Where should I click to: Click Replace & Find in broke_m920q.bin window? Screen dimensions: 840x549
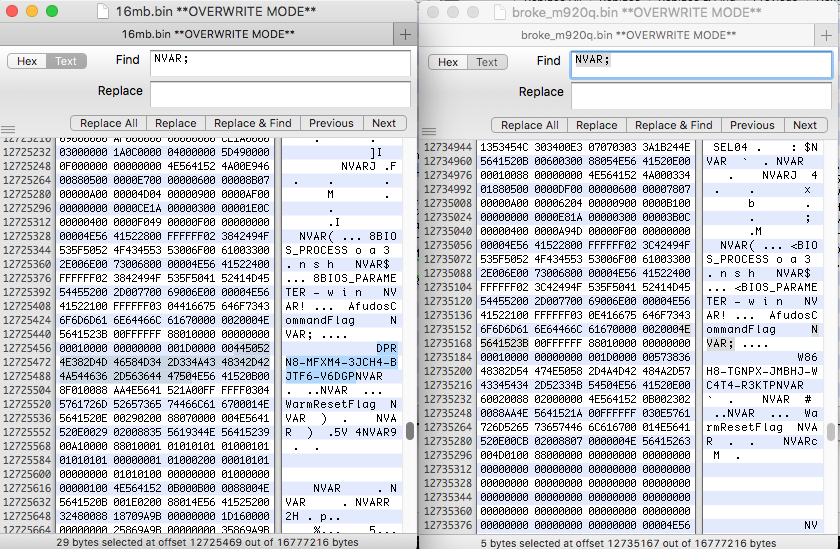click(674, 125)
